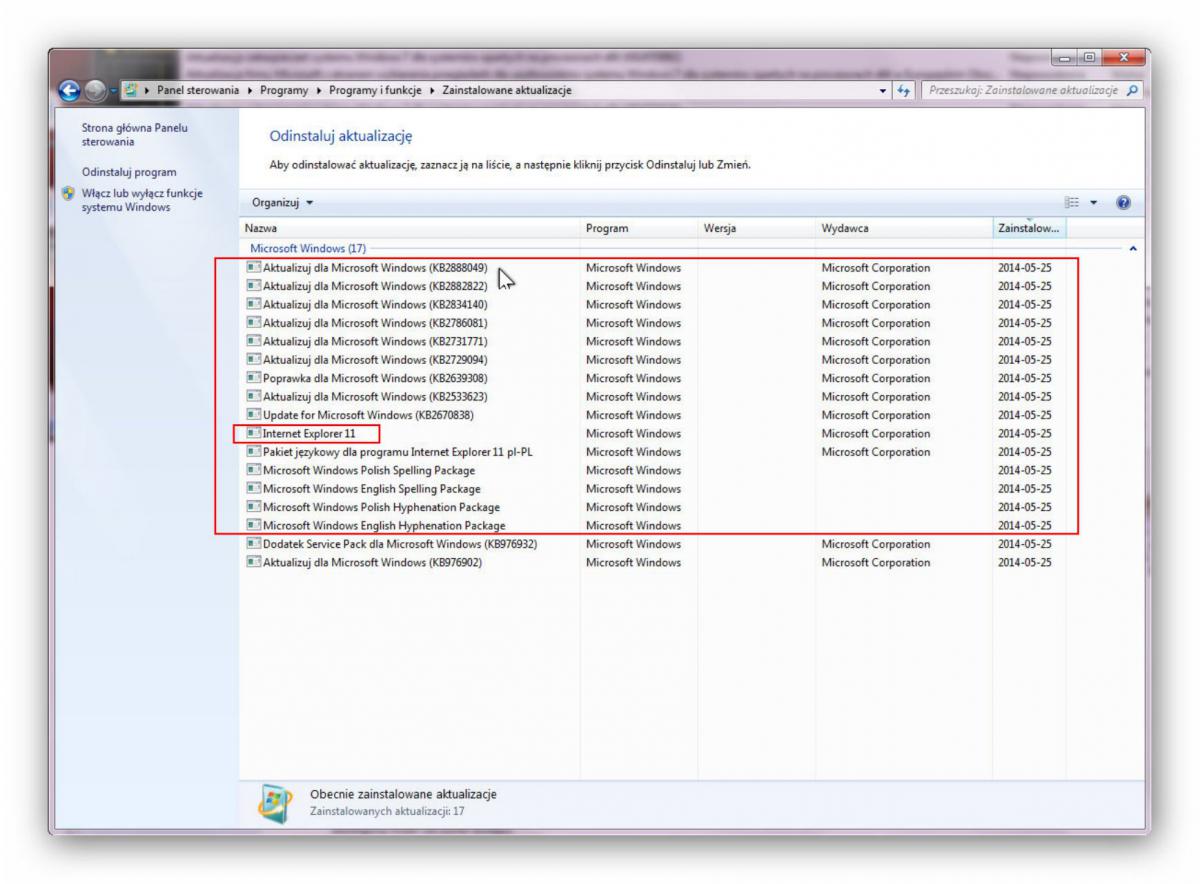The height and width of the screenshot is (884, 1200).
Task: Click the icon of the KB2786081 update
Action: click(253, 323)
